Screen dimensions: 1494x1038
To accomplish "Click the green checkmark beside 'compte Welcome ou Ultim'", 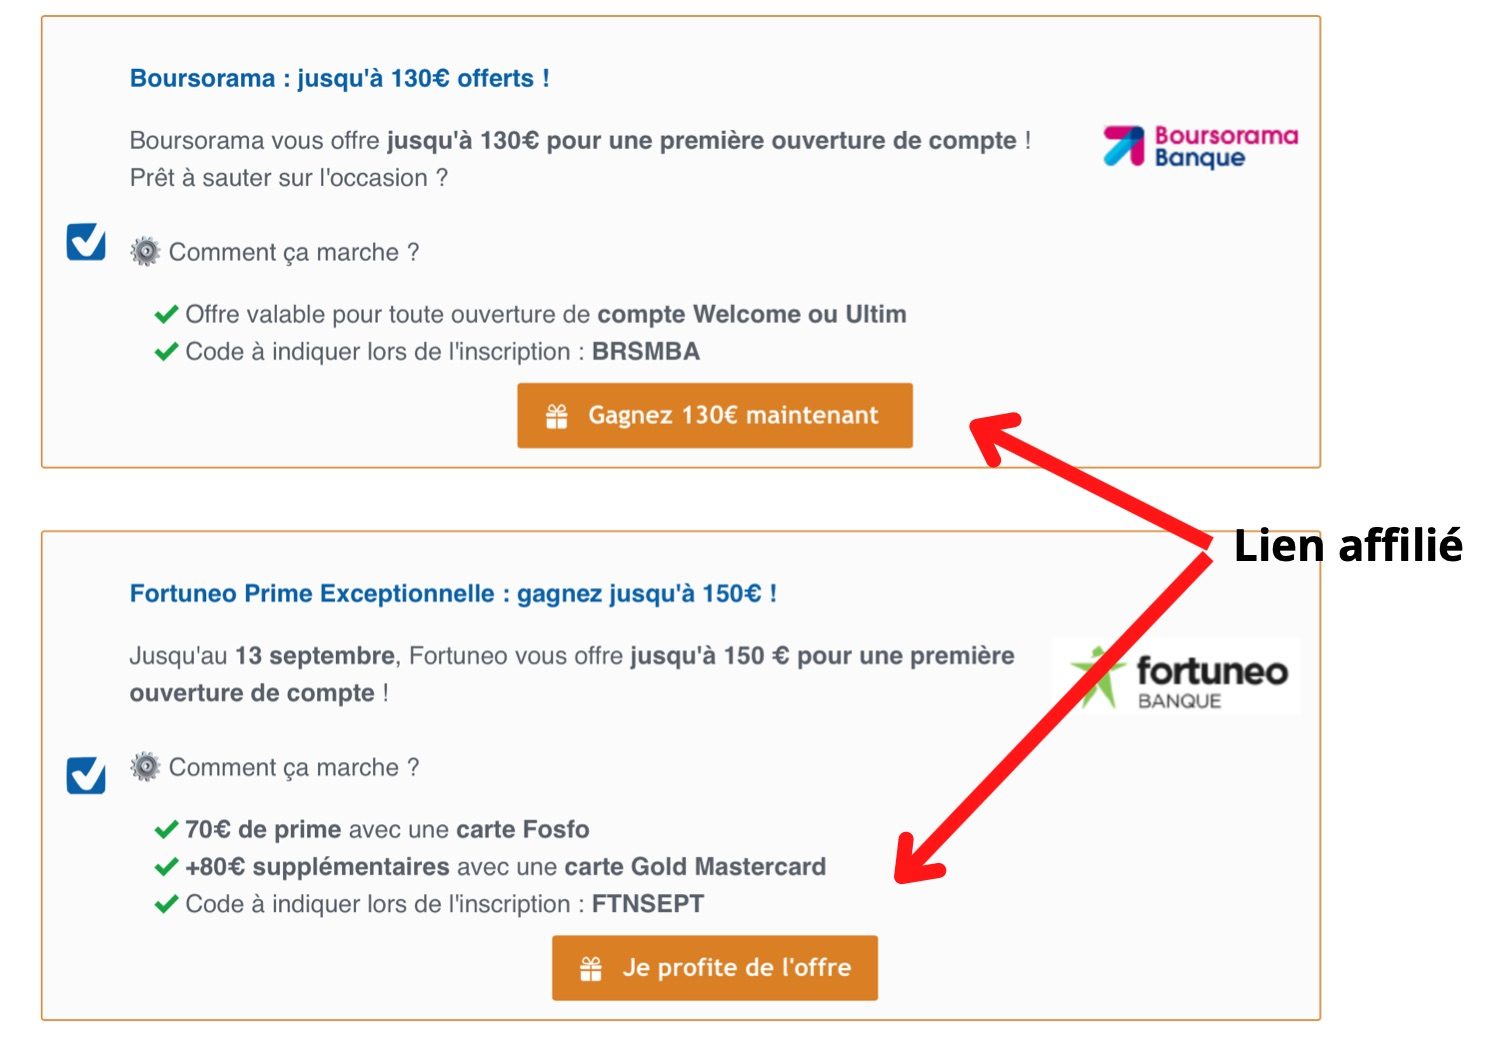I will coord(166,313).
